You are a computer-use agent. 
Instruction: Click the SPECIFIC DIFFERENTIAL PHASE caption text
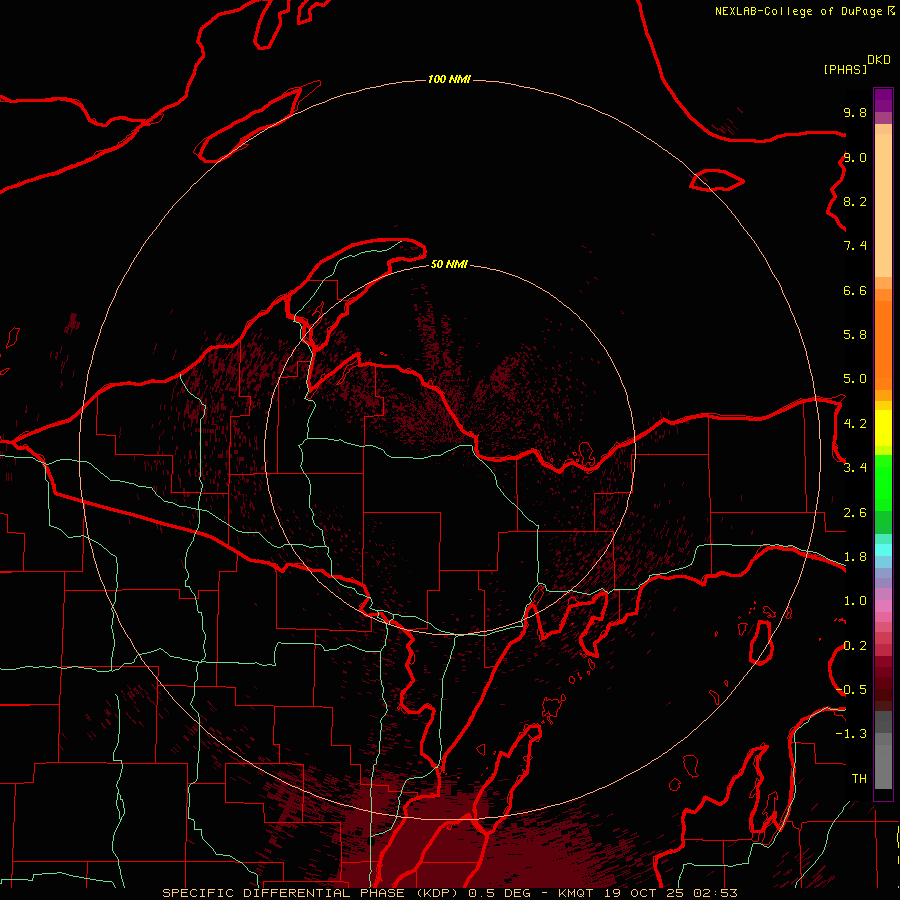pyautogui.click(x=282, y=893)
